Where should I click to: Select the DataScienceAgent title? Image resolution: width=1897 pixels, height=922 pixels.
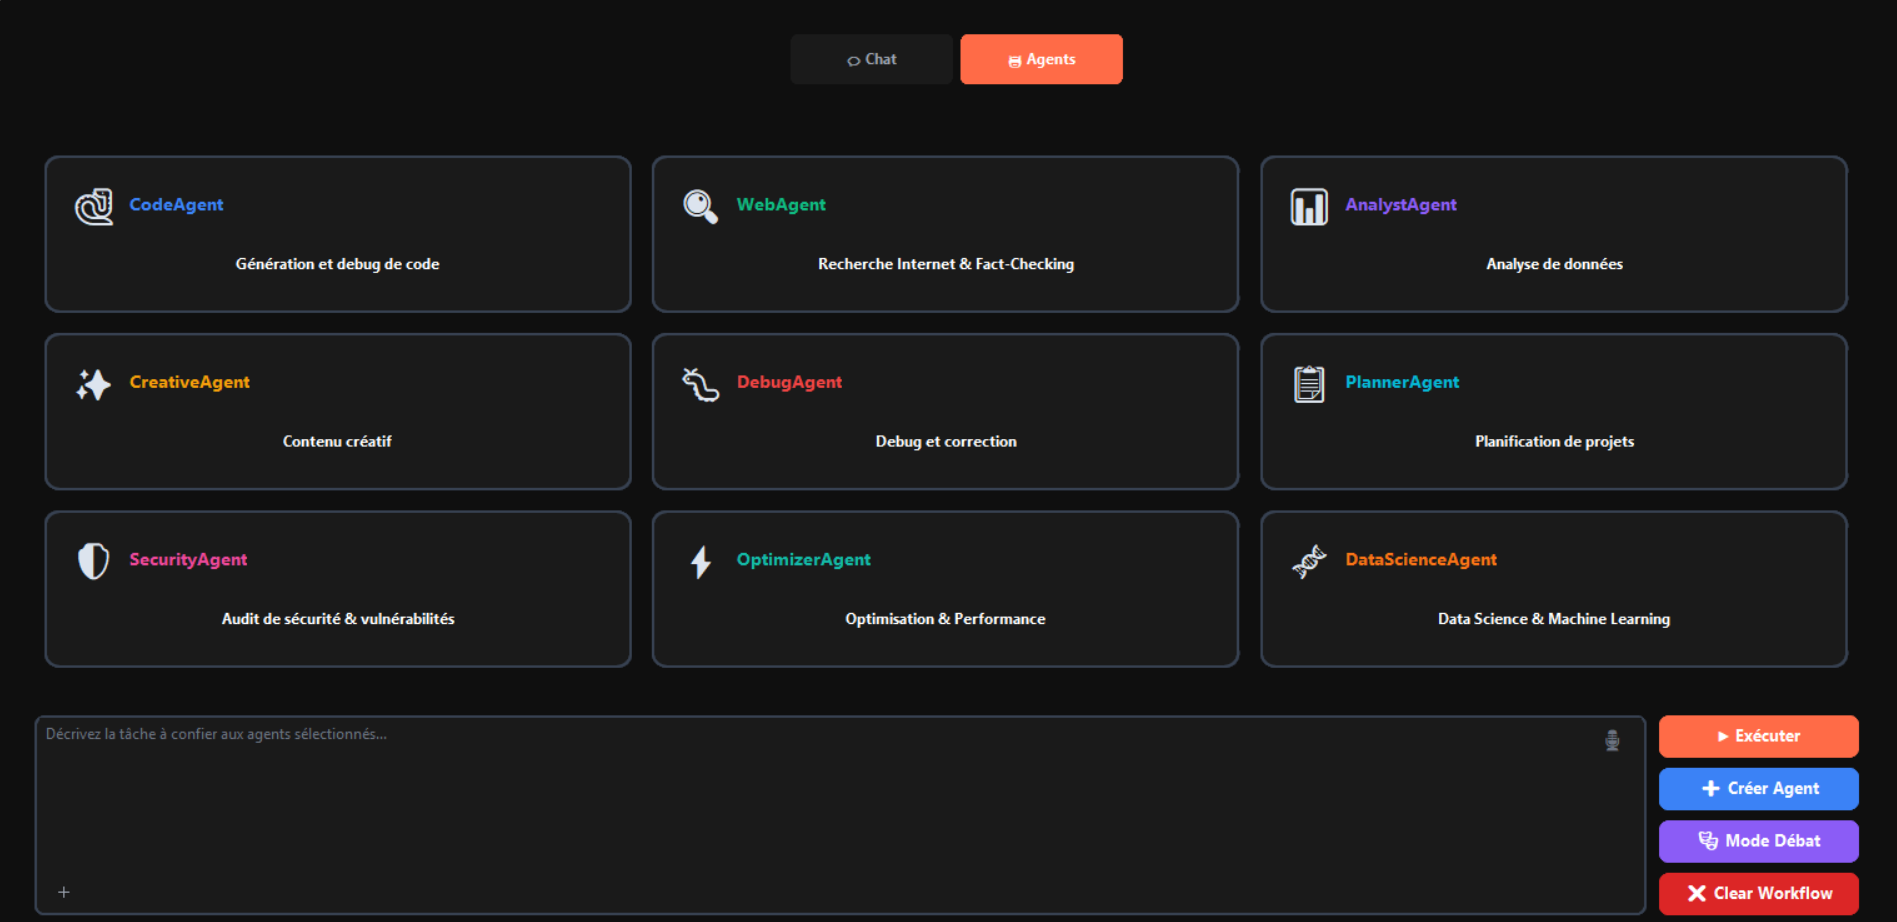pyautogui.click(x=1421, y=560)
